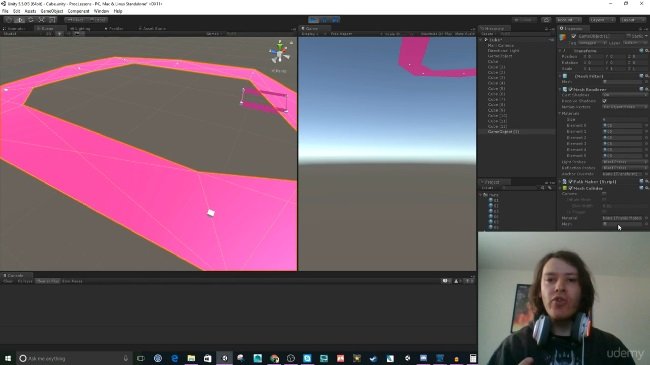Open the cloud services icon
Screen dimensions: 650x365
pyautogui.click(x=546, y=20)
